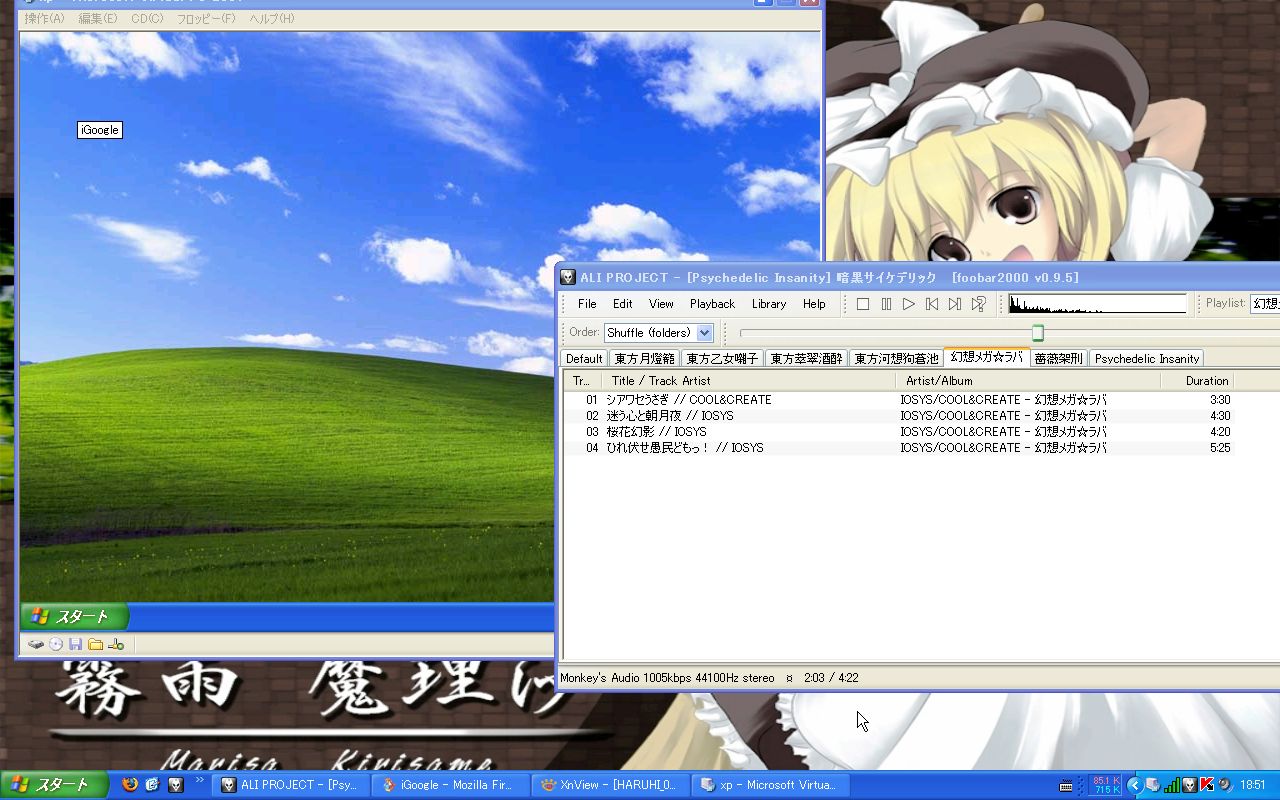
Task: Open フロッピー(F) menu in Virtual PC window
Action: [206, 19]
